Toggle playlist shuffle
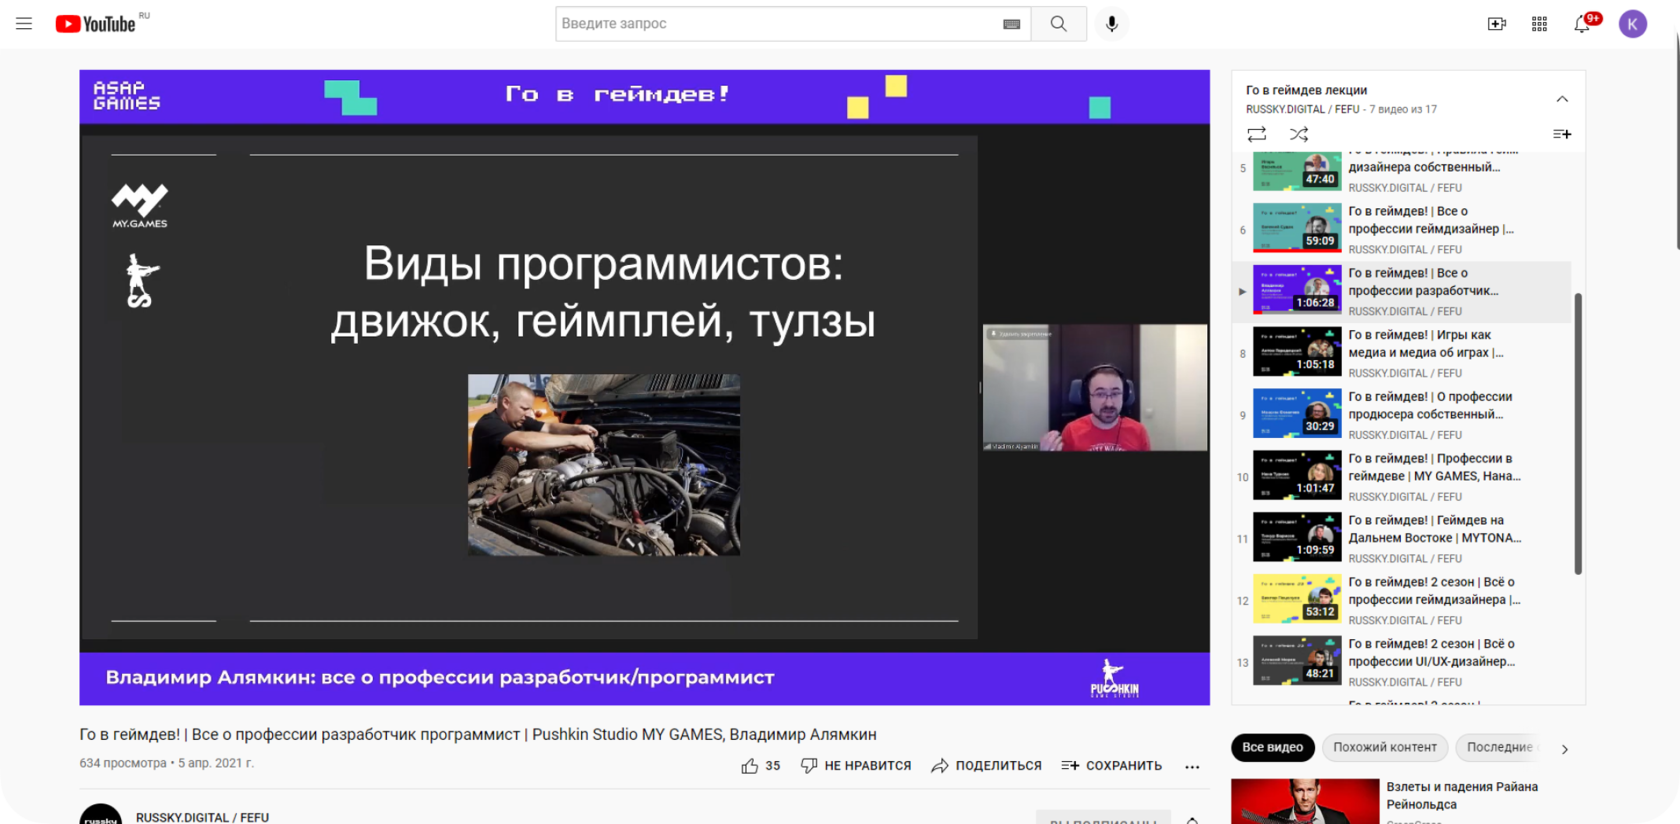The width and height of the screenshot is (1680, 824). click(x=1299, y=134)
